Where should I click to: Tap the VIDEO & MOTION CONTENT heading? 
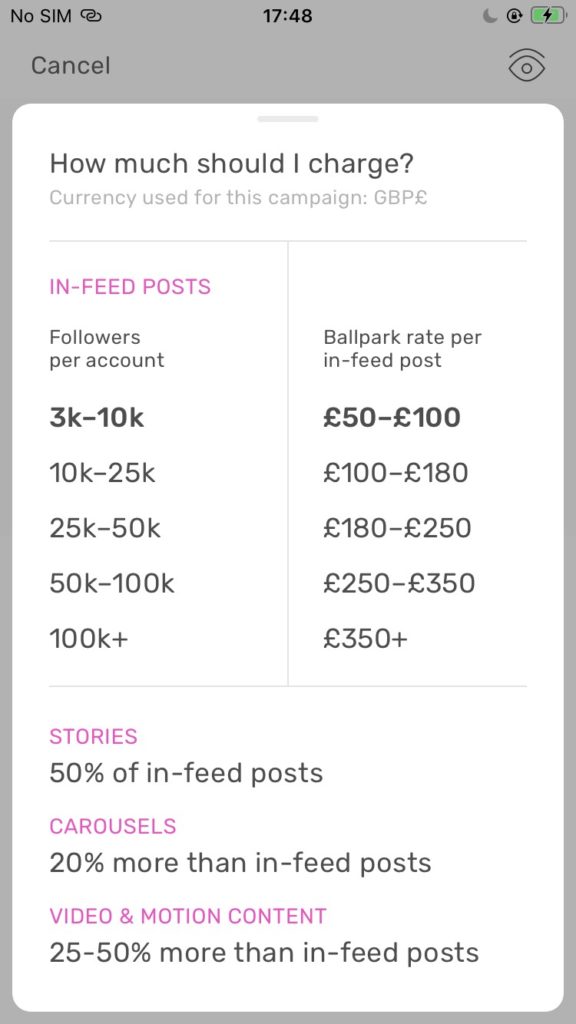click(188, 916)
